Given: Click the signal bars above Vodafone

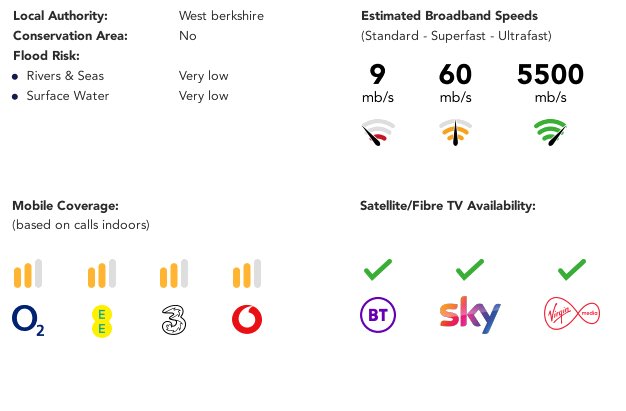Looking at the screenshot, I should 247,274.
